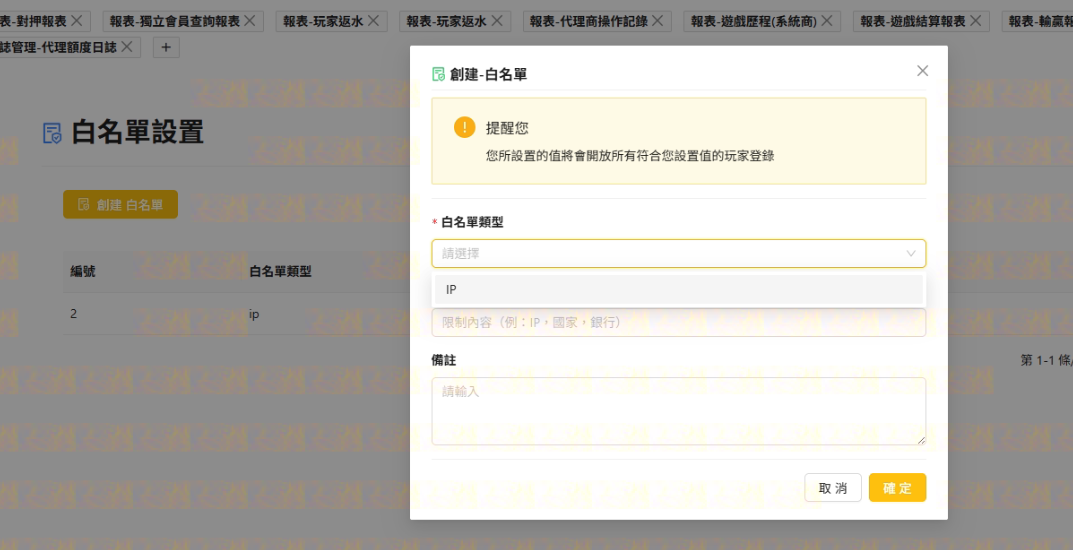Close the 代理額度日誌 tab
Viewport: 1073px width, 550px height.
[x=127, y=47]
